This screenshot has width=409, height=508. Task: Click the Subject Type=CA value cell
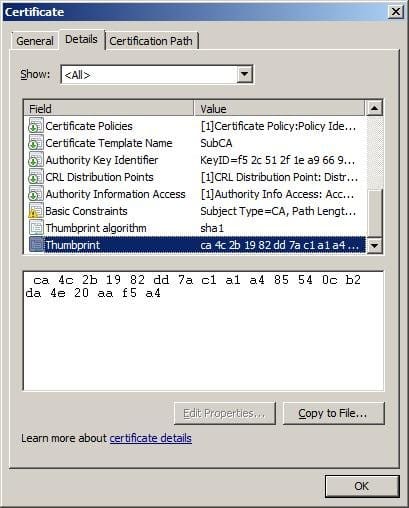278,211
